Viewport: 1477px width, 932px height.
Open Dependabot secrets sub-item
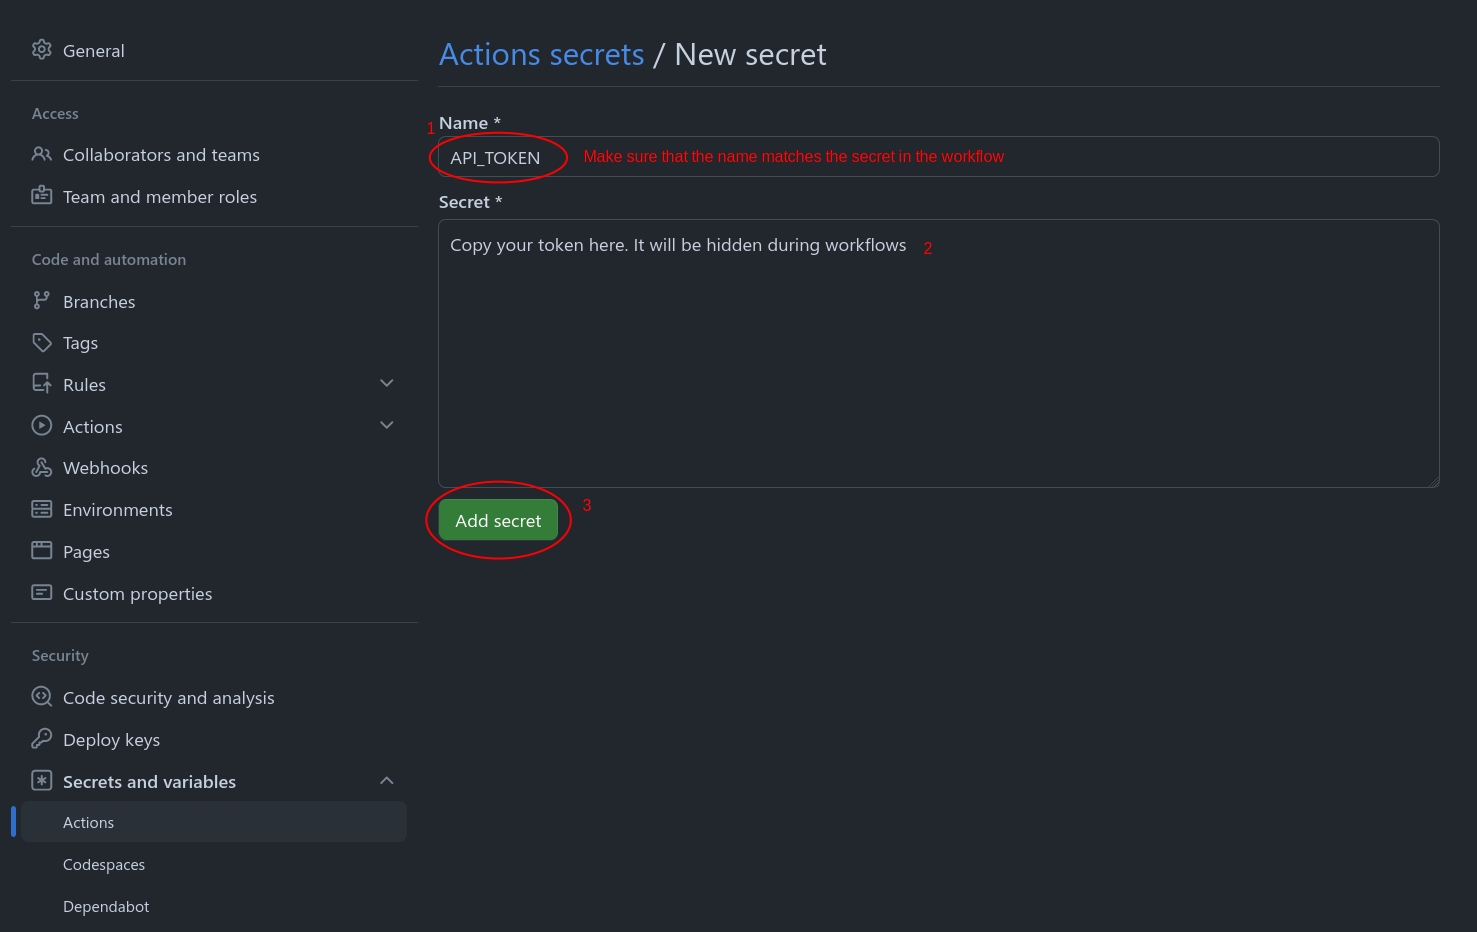(x=106, y=907)
